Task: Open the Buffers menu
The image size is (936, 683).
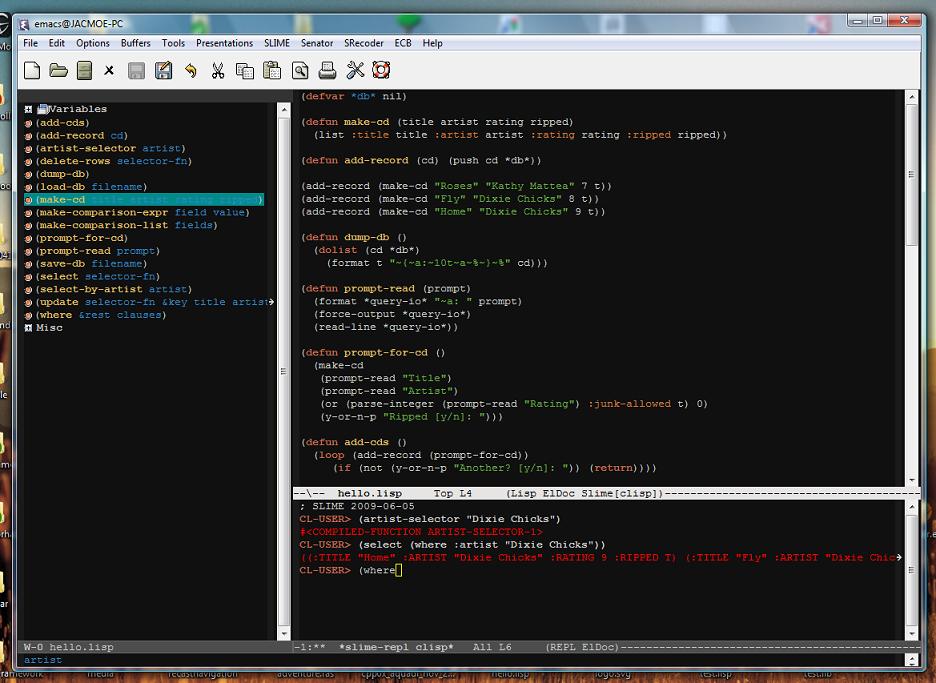Action: (136, 43)
